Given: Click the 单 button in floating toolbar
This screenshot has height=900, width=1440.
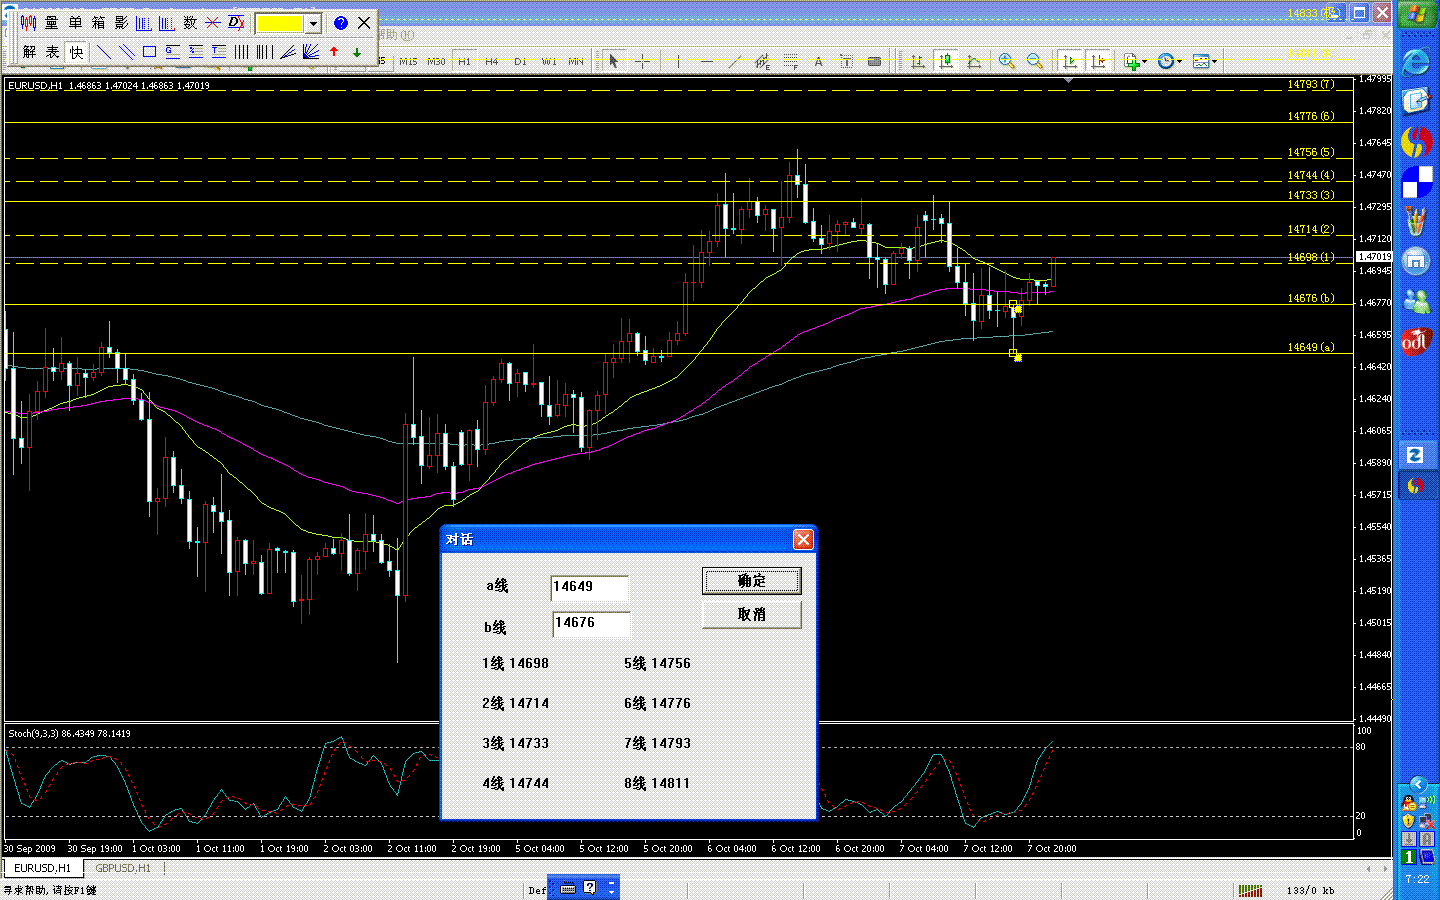Looking at the screenshot, I should 75,23.
